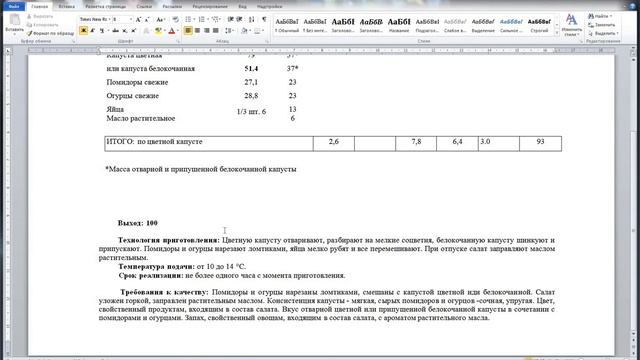Image resolution: width=640 pixels, height=360 pixels.
Task: Apply the Обычный style
Action: point(287,25)
